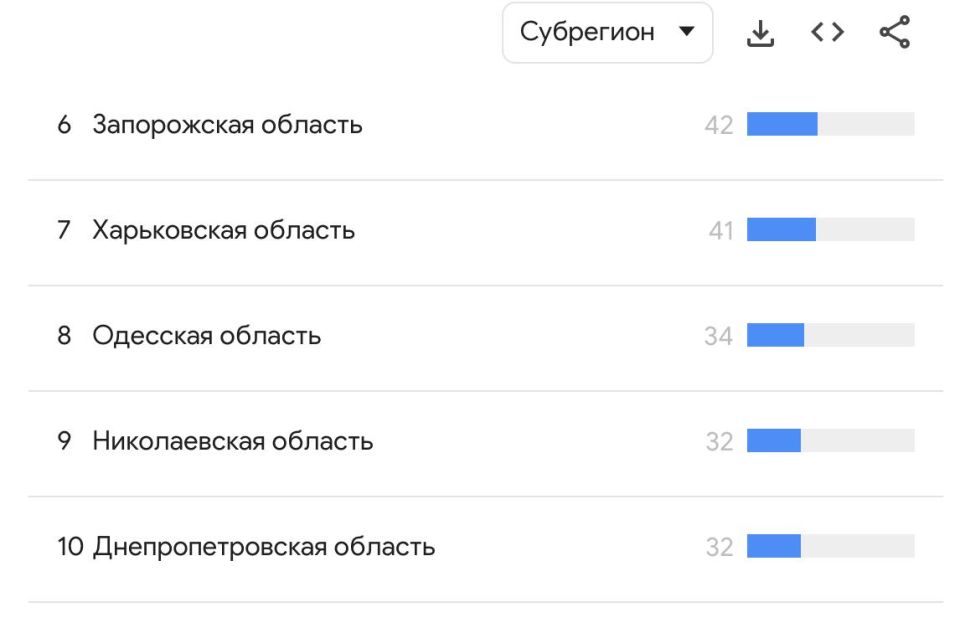Click the interest bar for Одесская область

830,335
